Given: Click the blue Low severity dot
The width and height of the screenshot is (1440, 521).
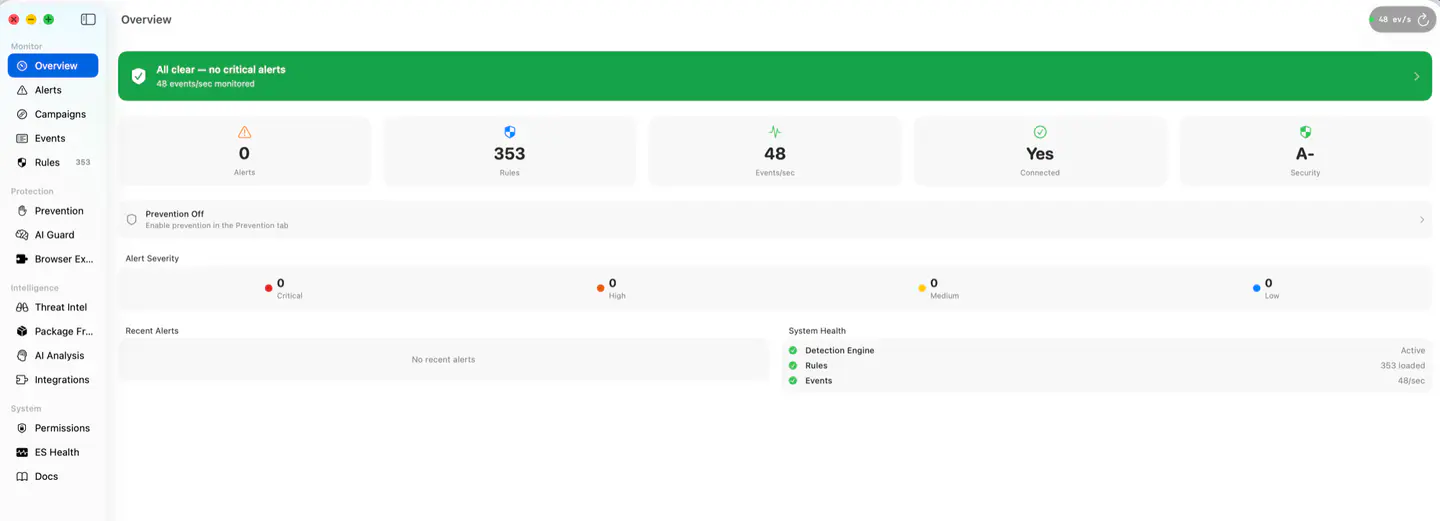Looking at the screenshot, I should click(1256, 288).
